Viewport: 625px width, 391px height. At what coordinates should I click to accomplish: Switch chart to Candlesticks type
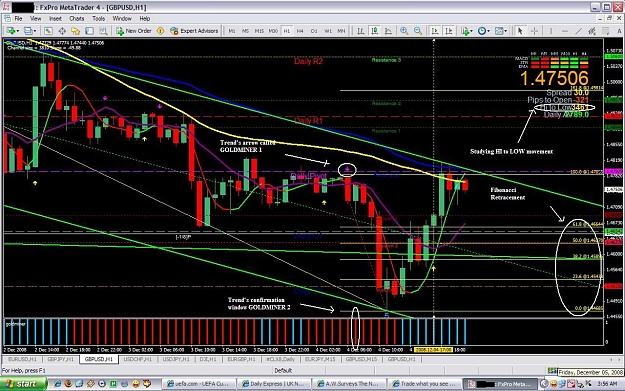pos(374,31)
